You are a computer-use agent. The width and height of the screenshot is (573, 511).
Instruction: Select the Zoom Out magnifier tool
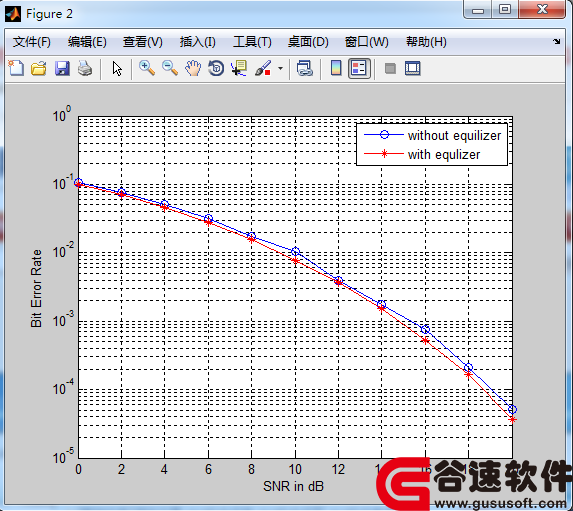click(x=170, y=68)
